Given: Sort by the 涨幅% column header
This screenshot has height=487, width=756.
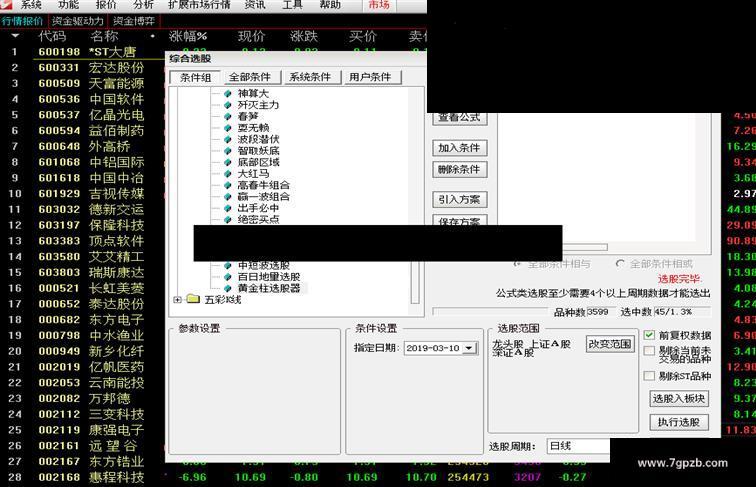Looking at the screenshot, I should pyautogui.click(x=188, y=36).
